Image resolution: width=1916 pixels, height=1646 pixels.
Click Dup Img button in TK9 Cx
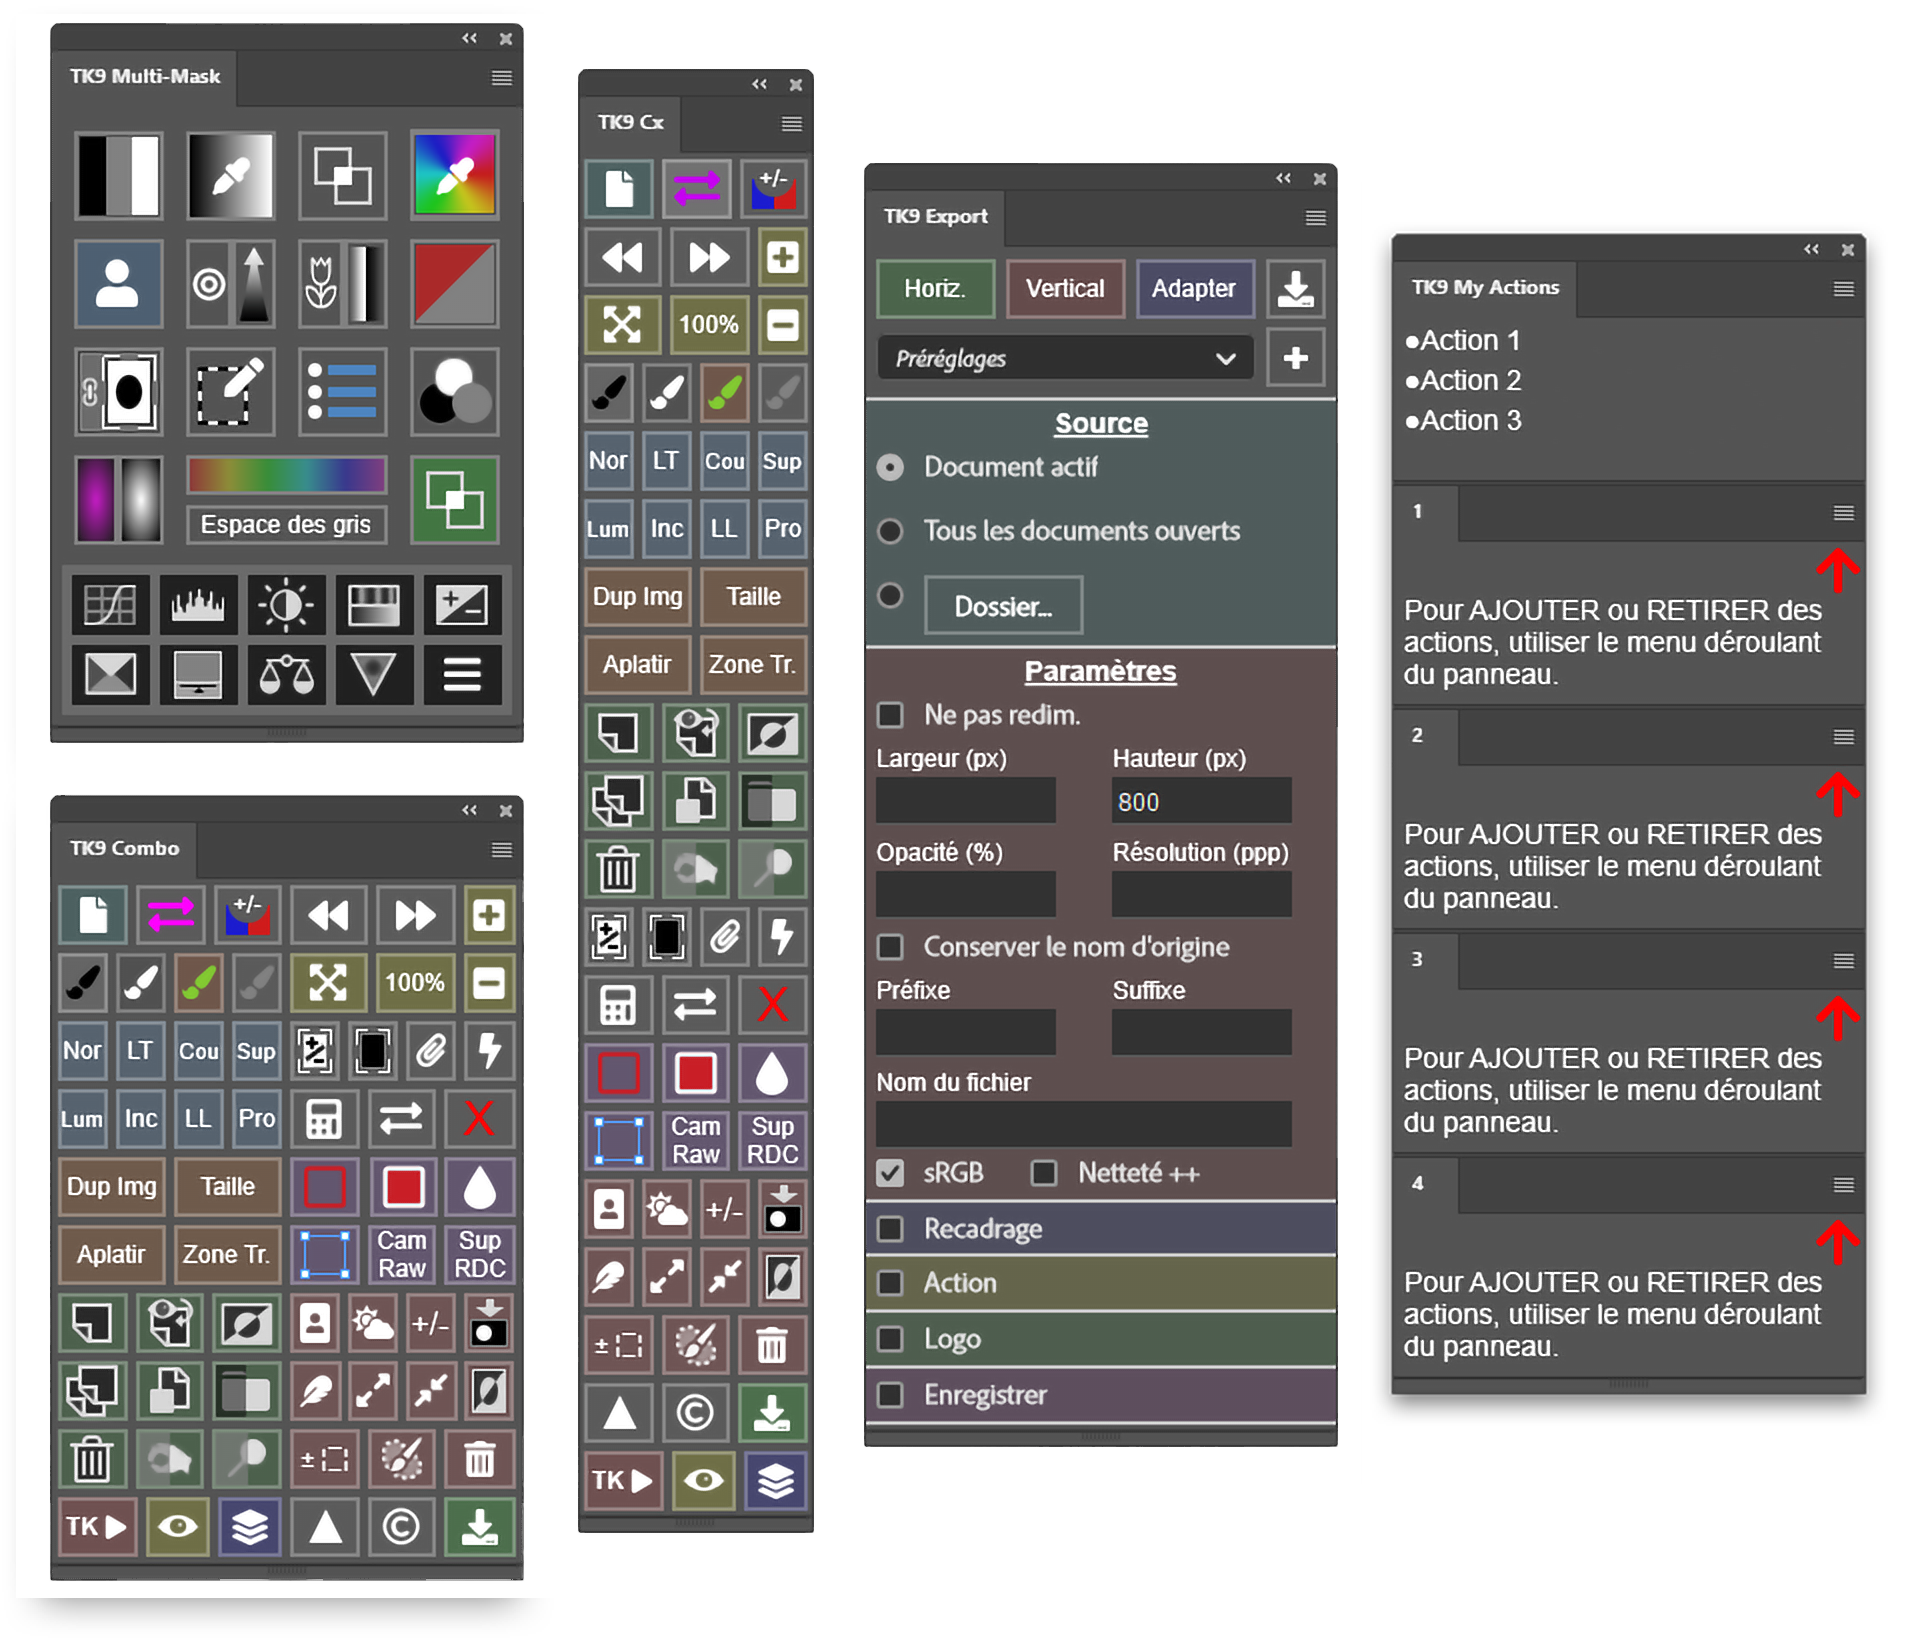pos(637,596)
